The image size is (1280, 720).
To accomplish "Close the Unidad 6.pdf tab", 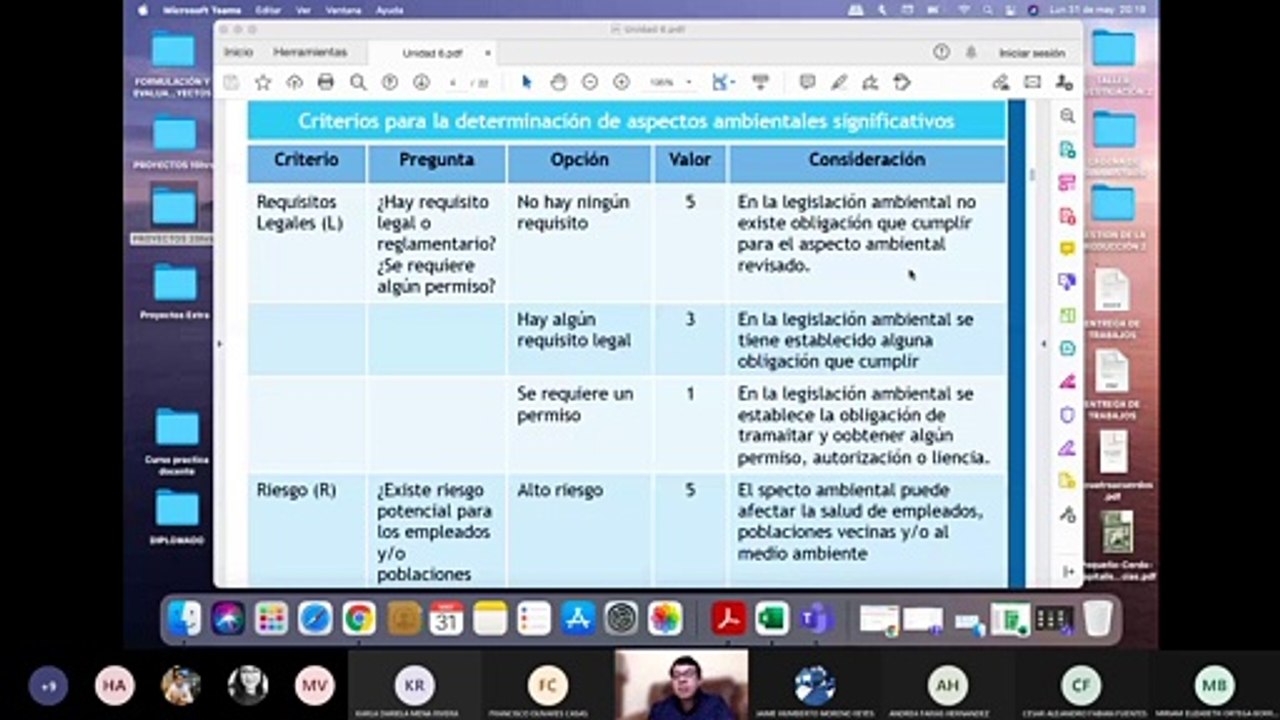I will point(488,53).
